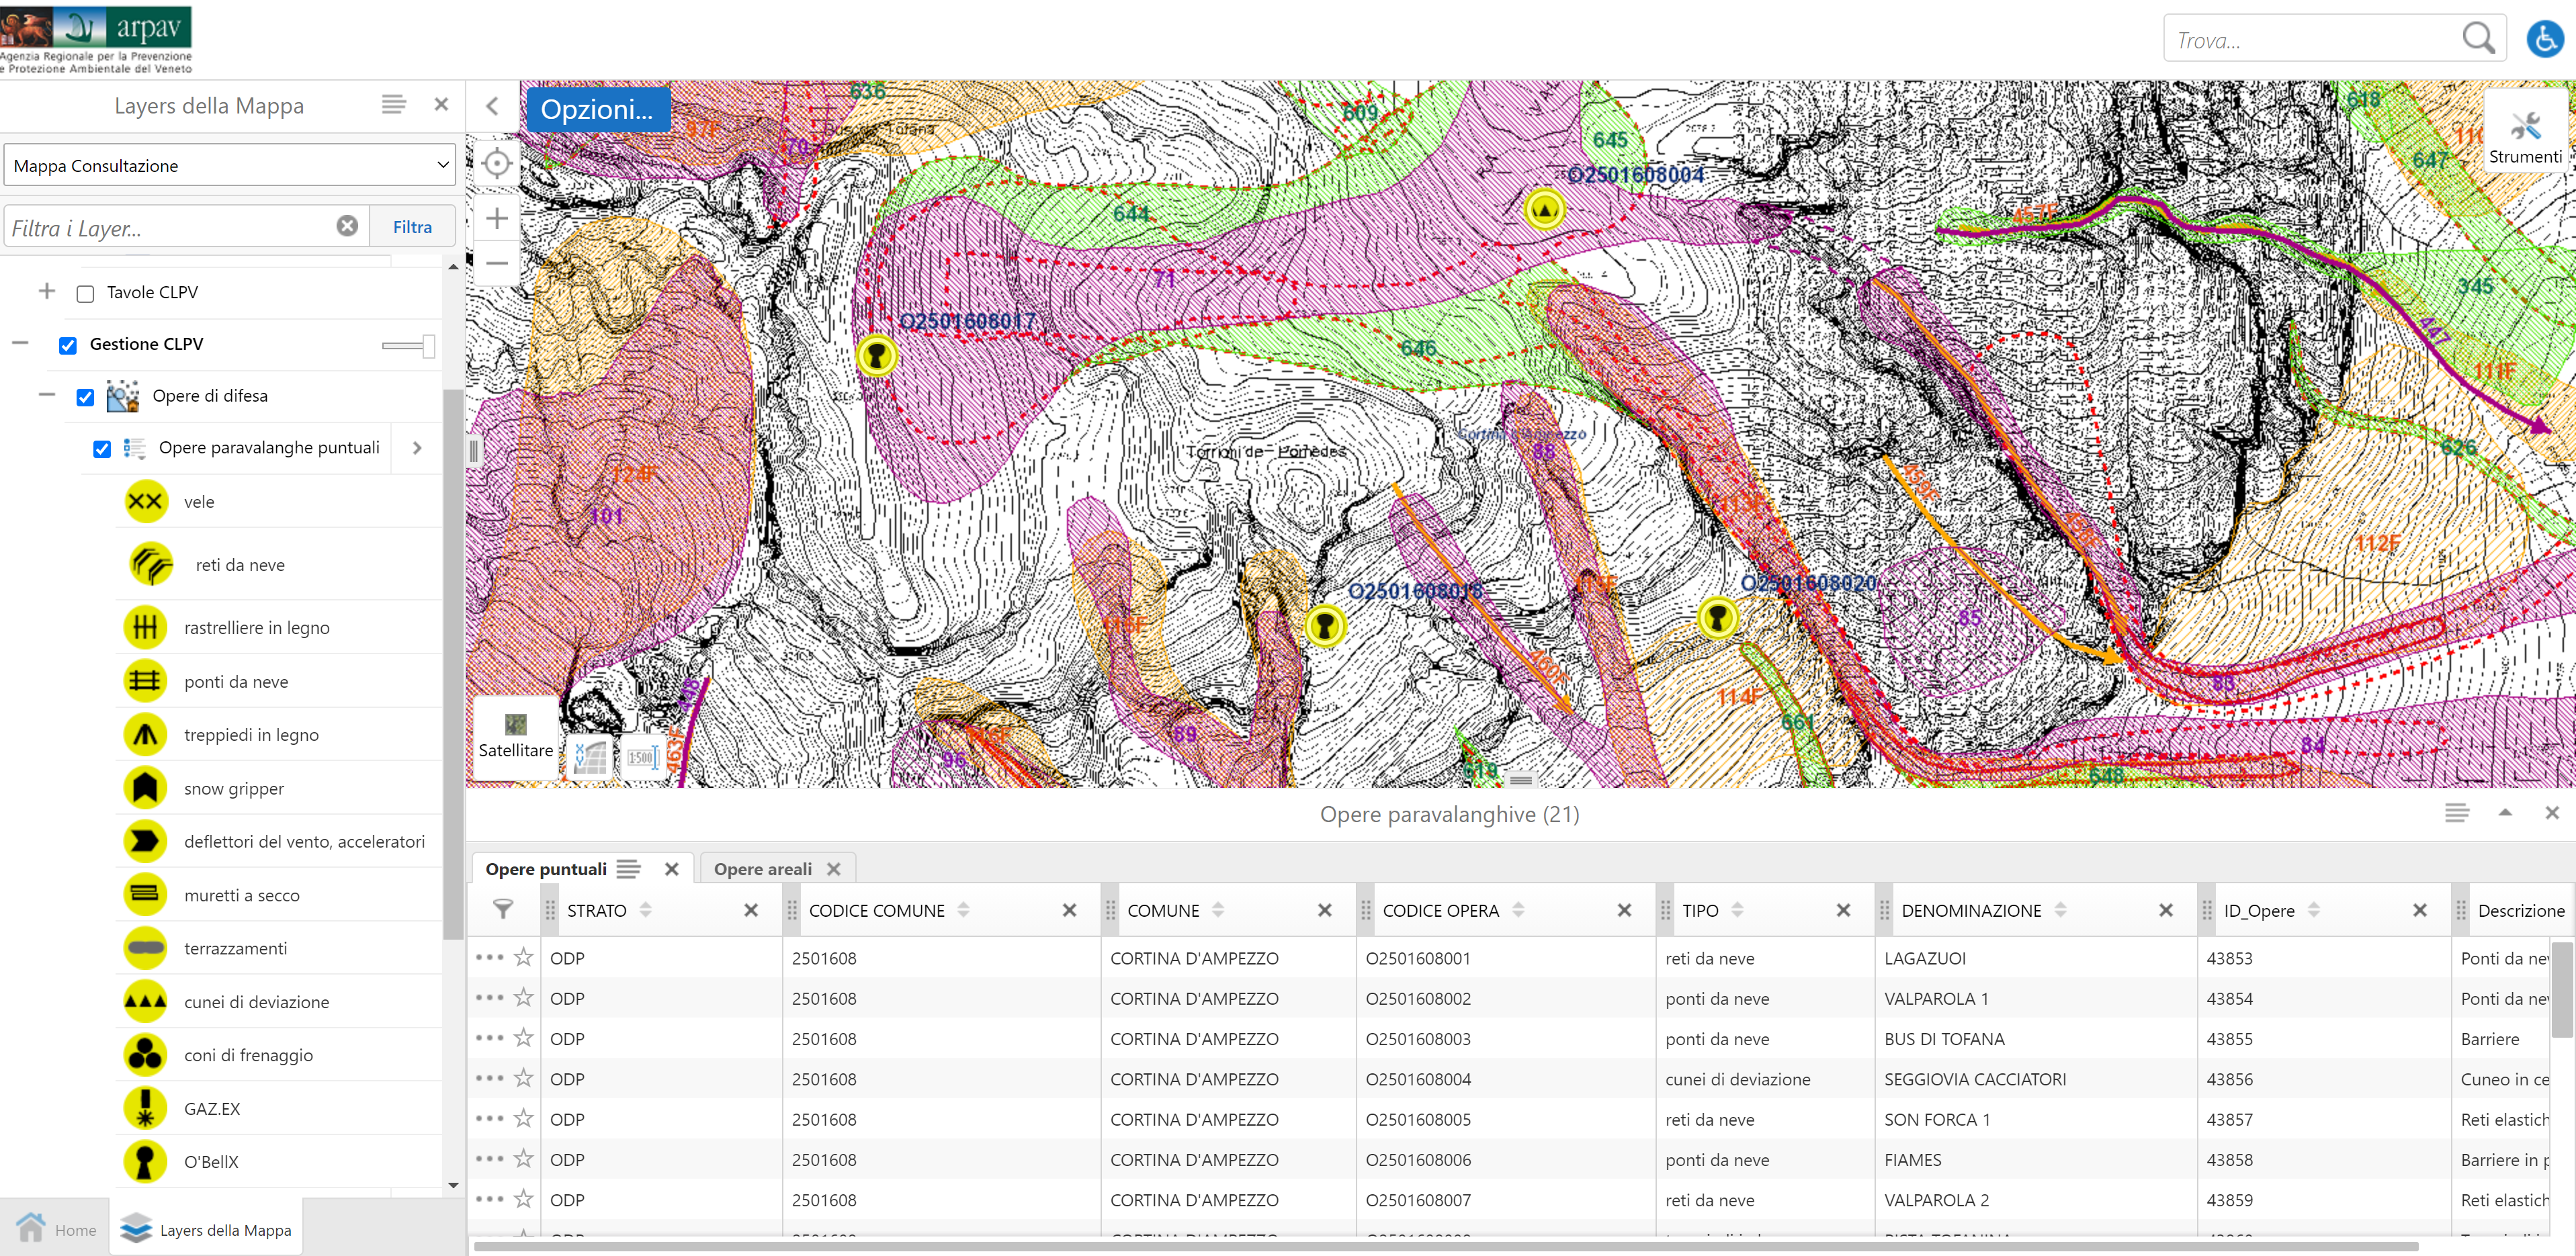
Task: Open the accessibility icon in header
Action: 2546,38
